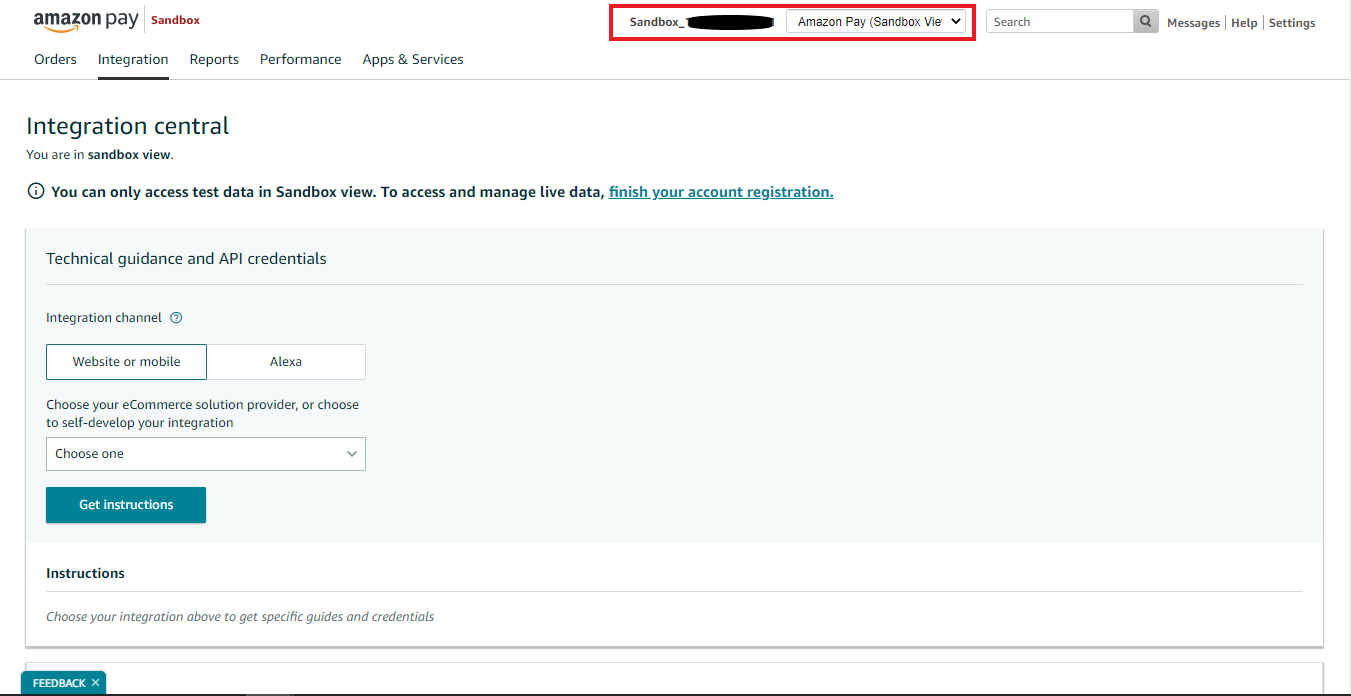
Task: Open the Integration channel help icon
Action: [x=176, y=318]
